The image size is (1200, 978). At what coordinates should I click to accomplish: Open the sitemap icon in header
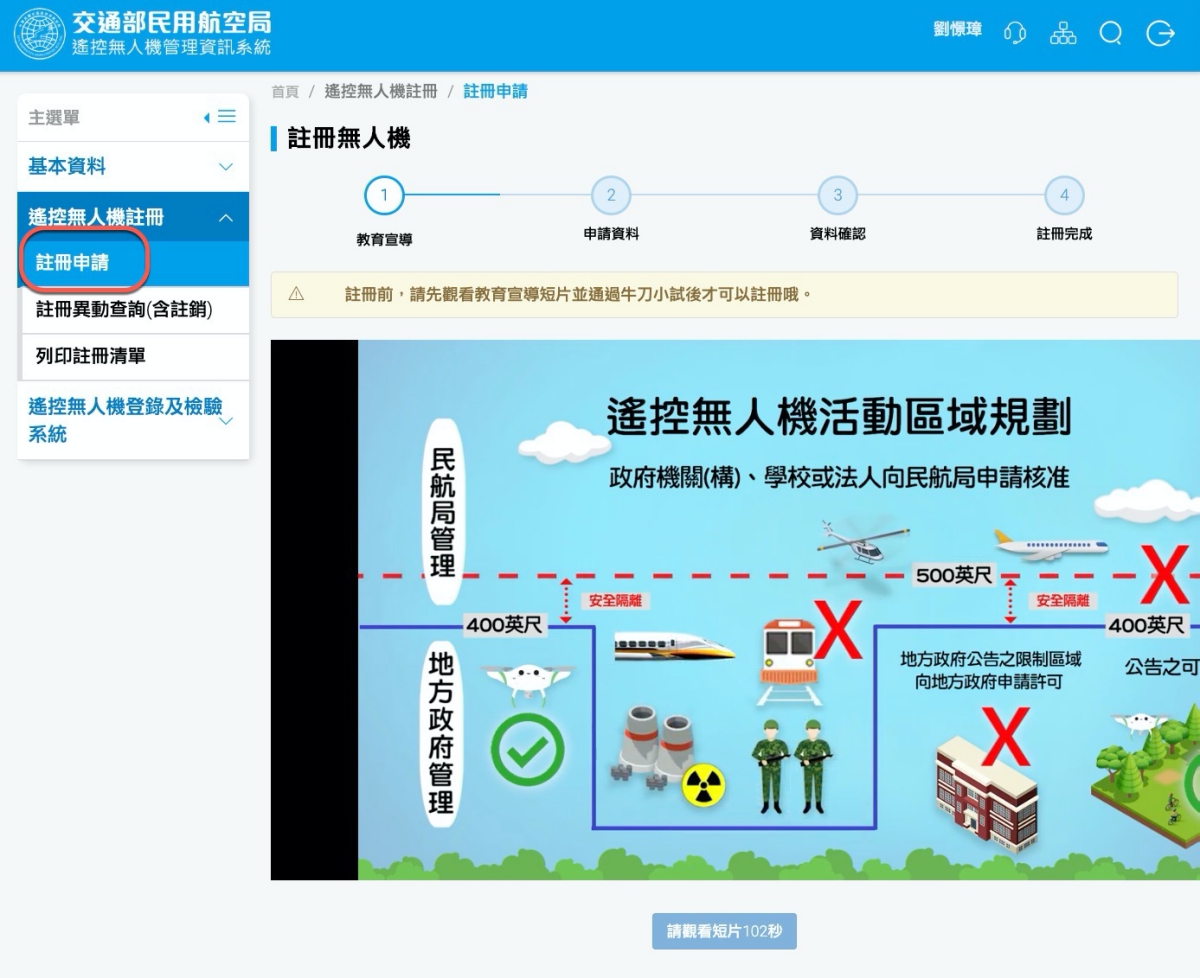pyautogui.click(x=1063, y=34)
